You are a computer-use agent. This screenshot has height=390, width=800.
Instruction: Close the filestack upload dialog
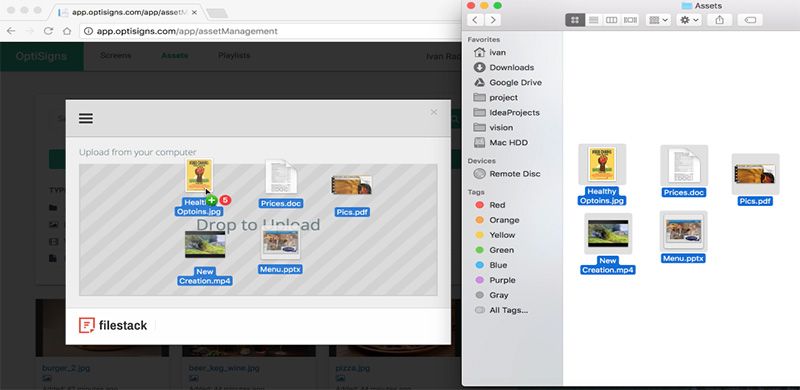[x=434, y=112]
